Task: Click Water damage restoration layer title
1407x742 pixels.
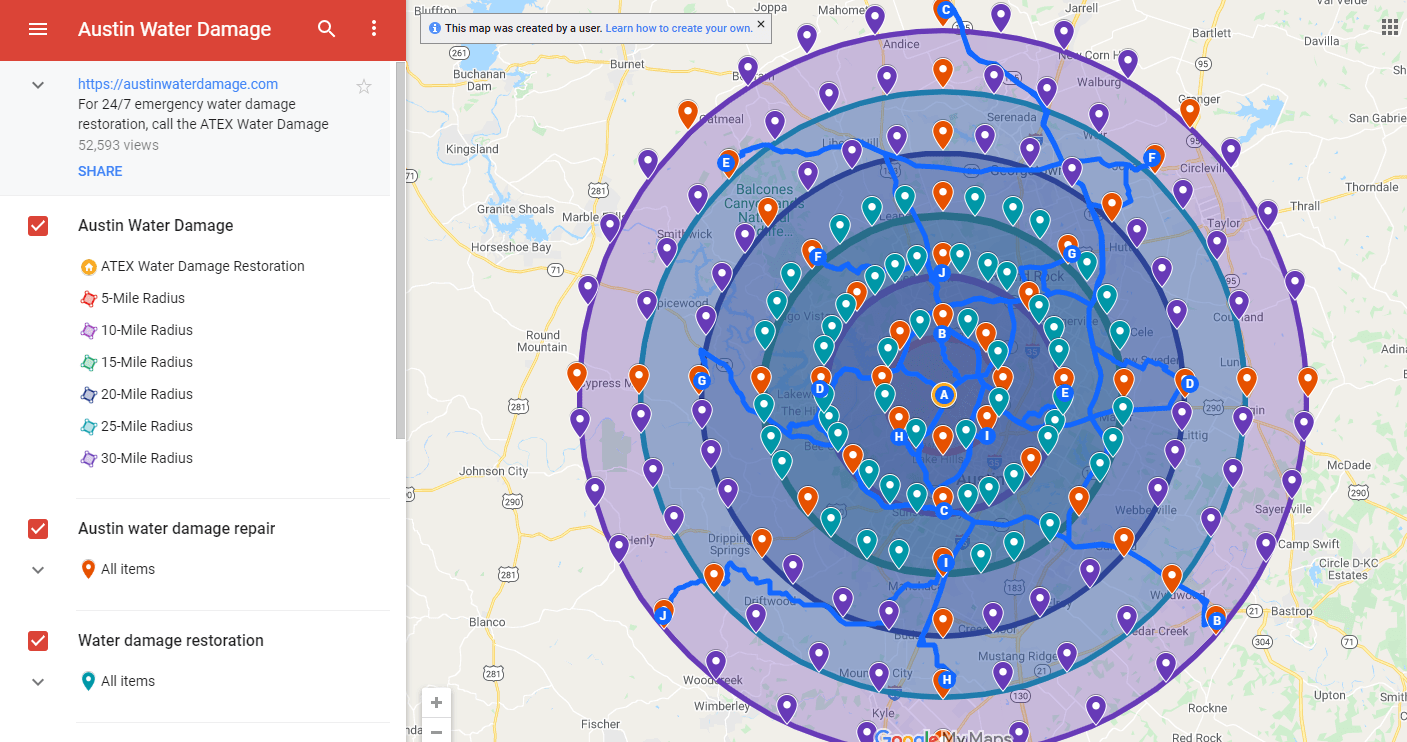Action: [x=171, y=641]
